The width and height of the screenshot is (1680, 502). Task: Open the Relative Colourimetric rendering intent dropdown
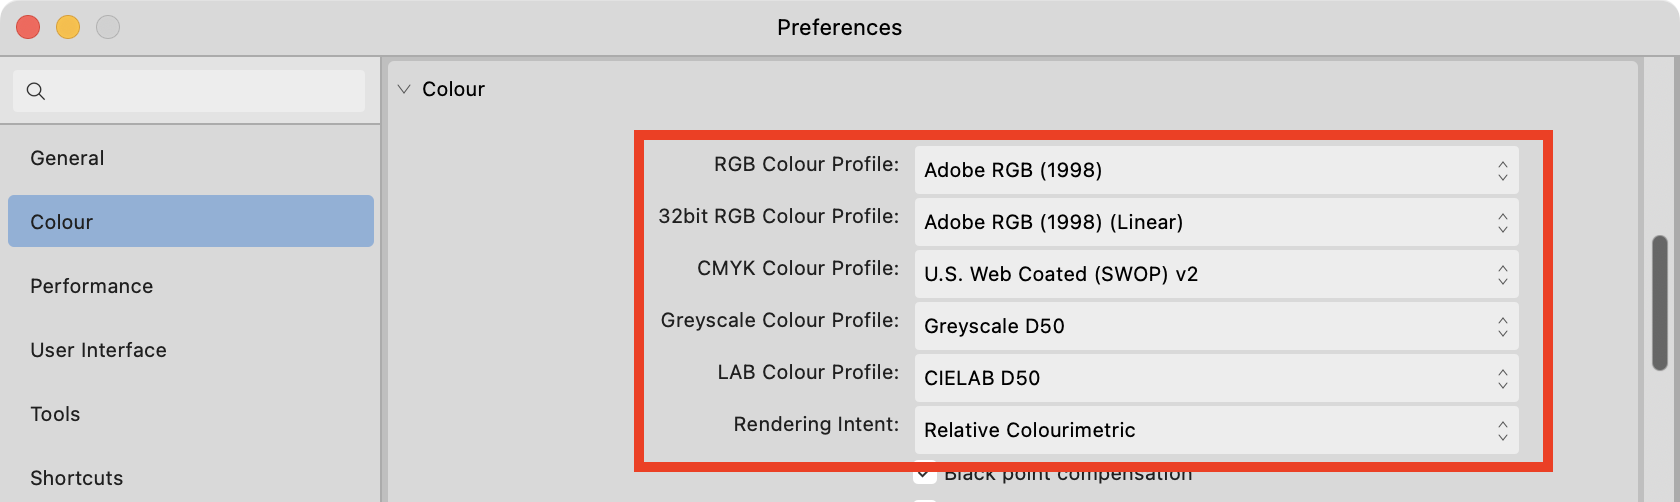1216,430
